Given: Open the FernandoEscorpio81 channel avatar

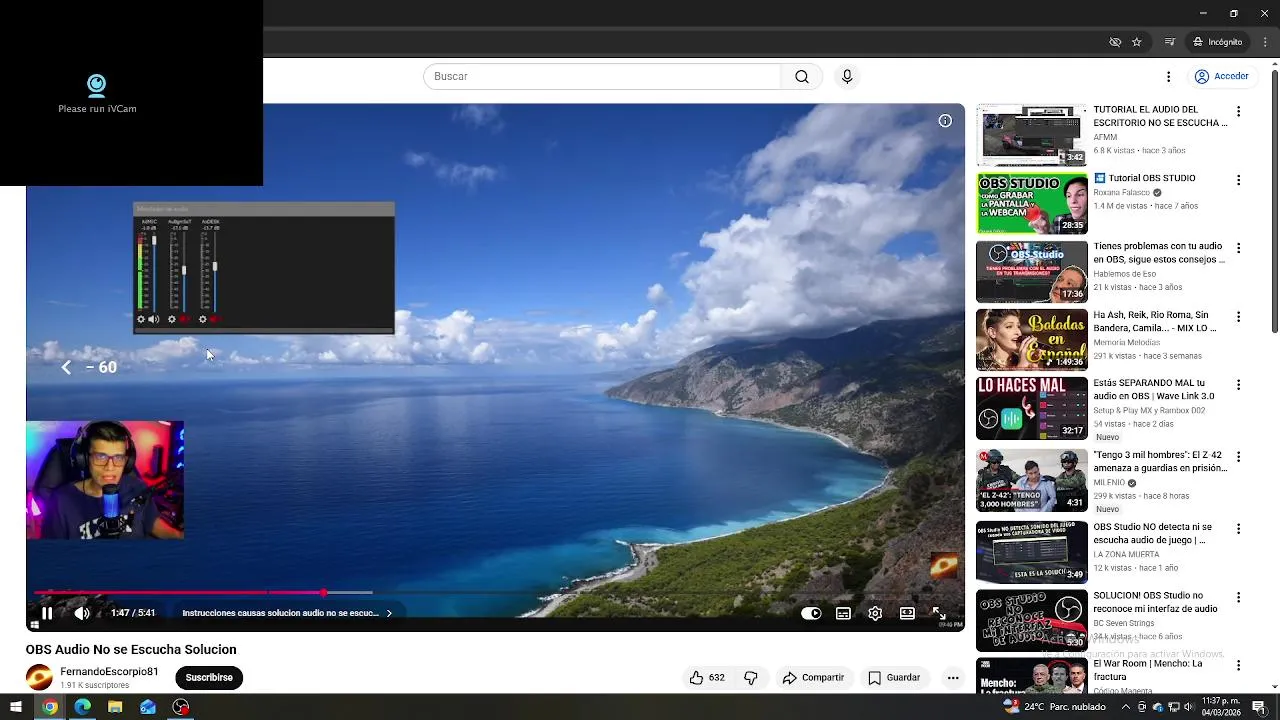Looking at the screenshot, I should coord(39,678).
